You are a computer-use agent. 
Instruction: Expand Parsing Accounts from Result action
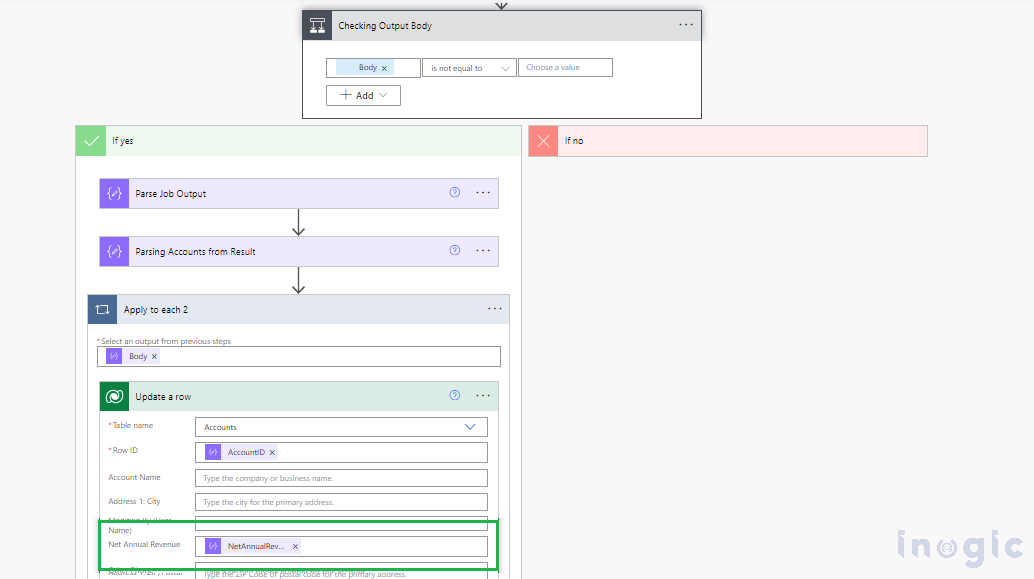pos(299,251)
